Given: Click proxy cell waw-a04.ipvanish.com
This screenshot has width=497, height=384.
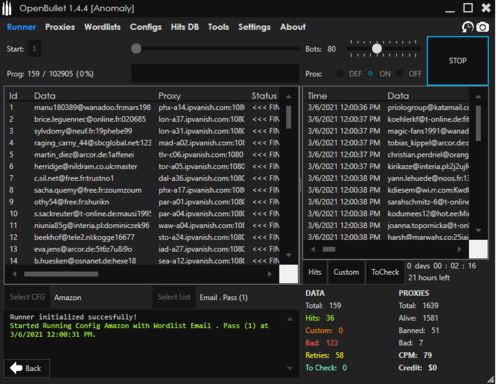Looking at the screenshot, I should click(201, 225).
